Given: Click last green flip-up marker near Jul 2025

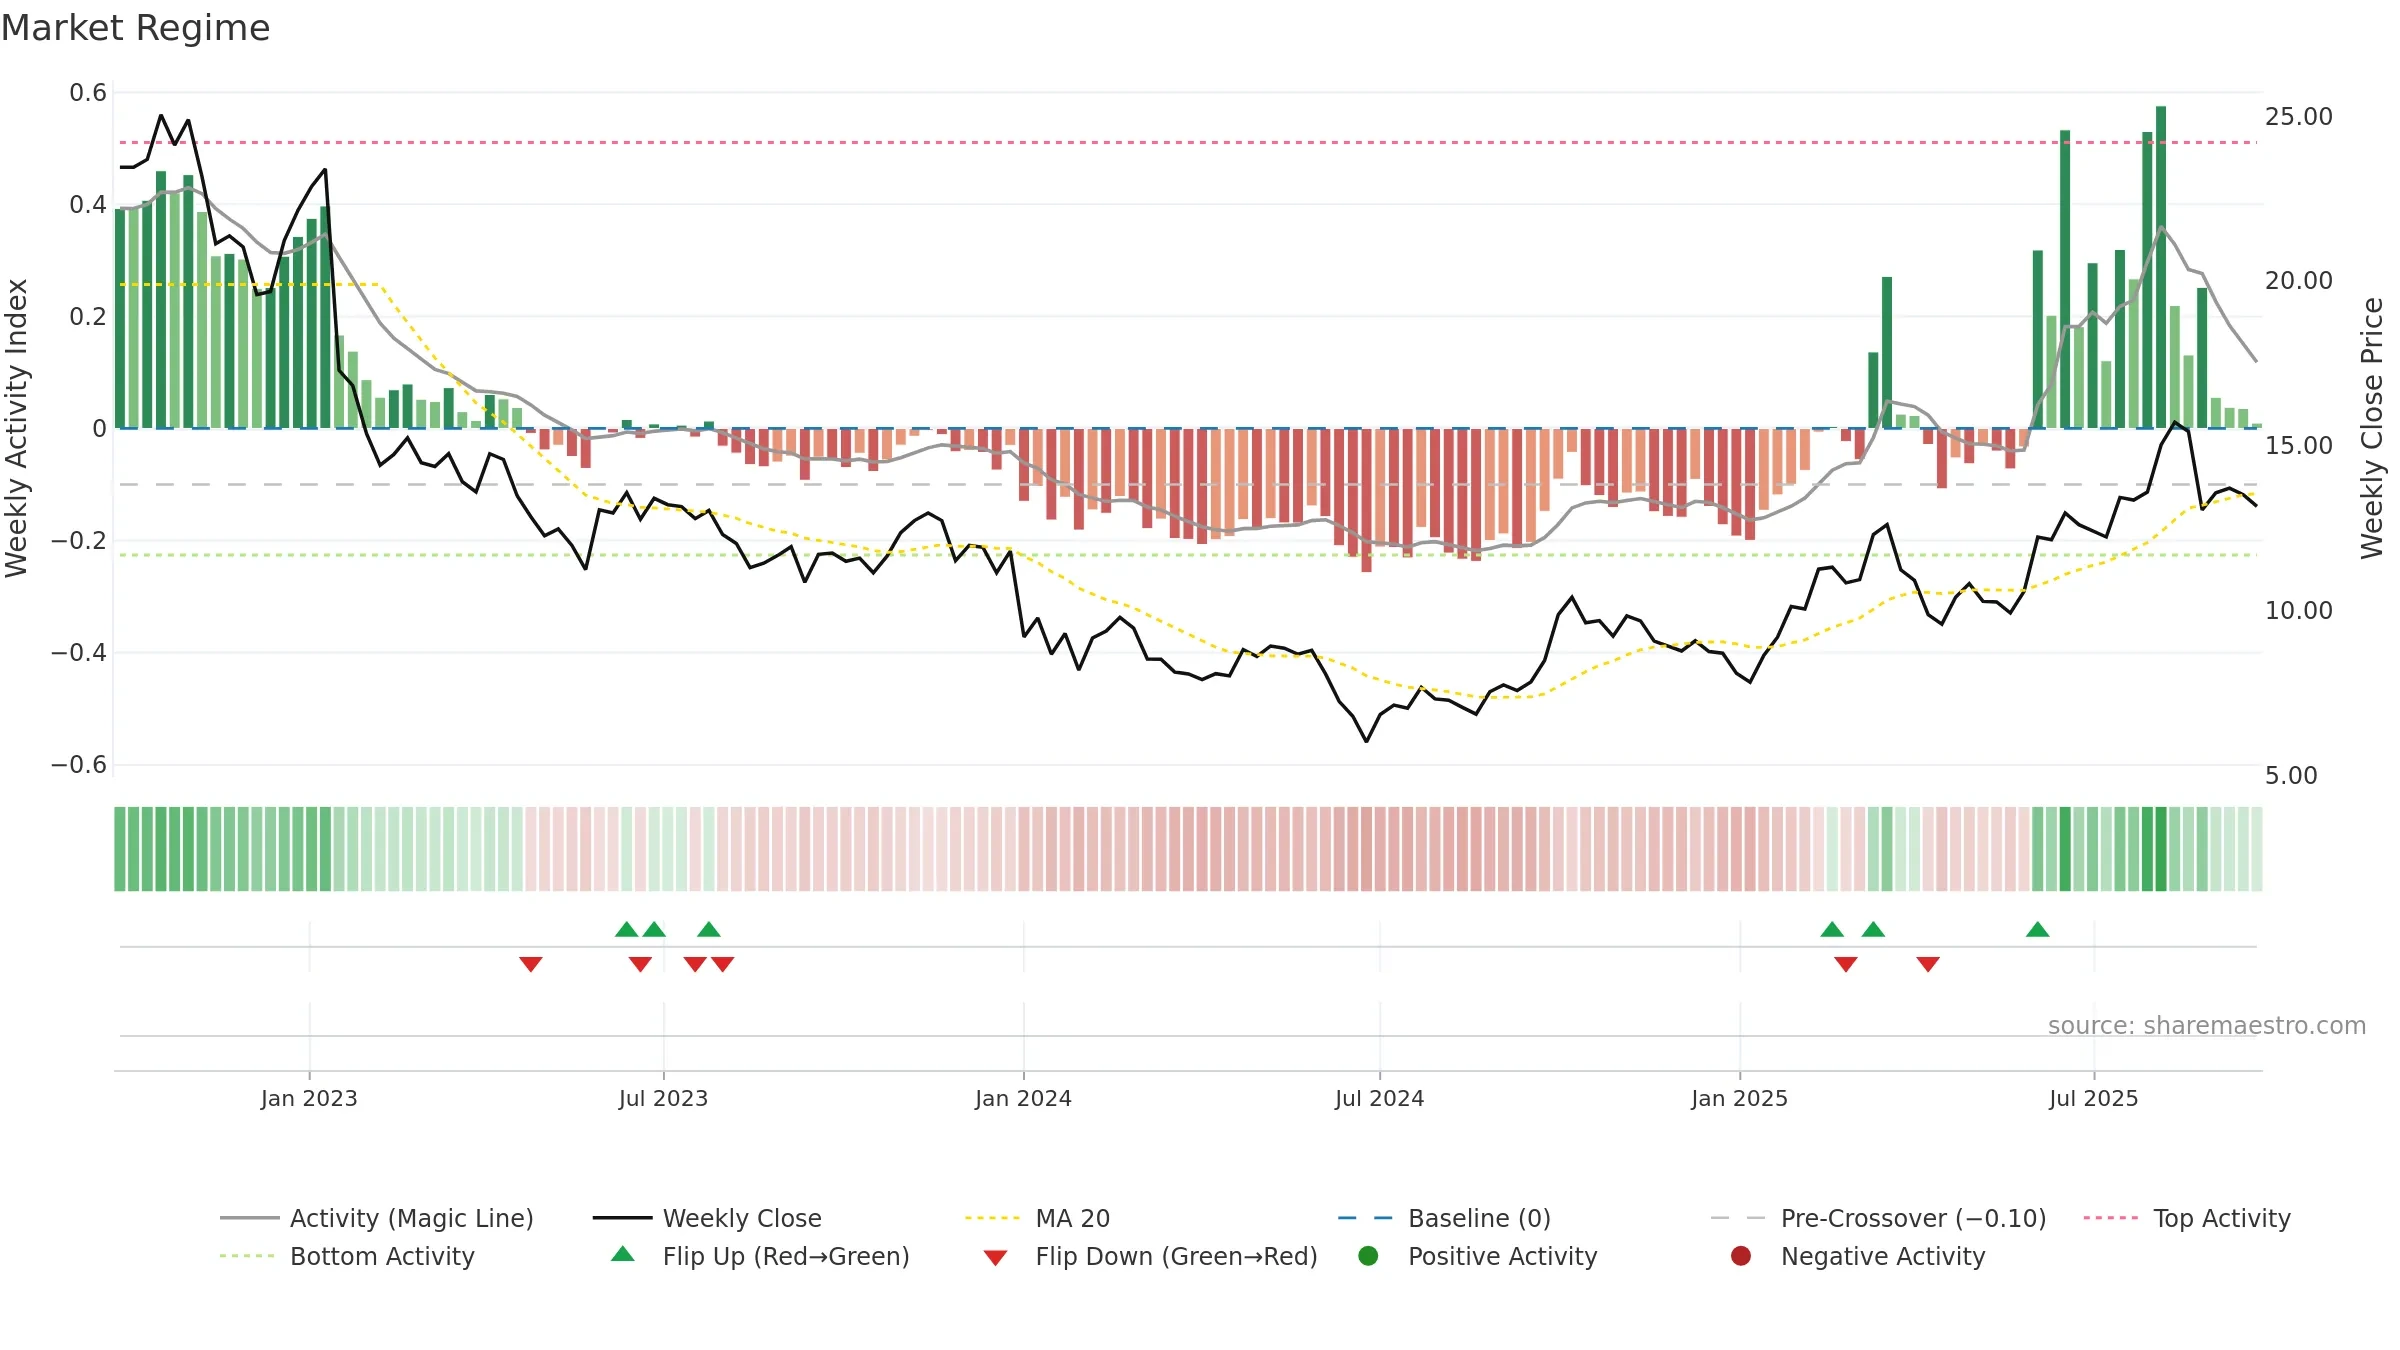Looking at the screenshot, I should 2038,929.
